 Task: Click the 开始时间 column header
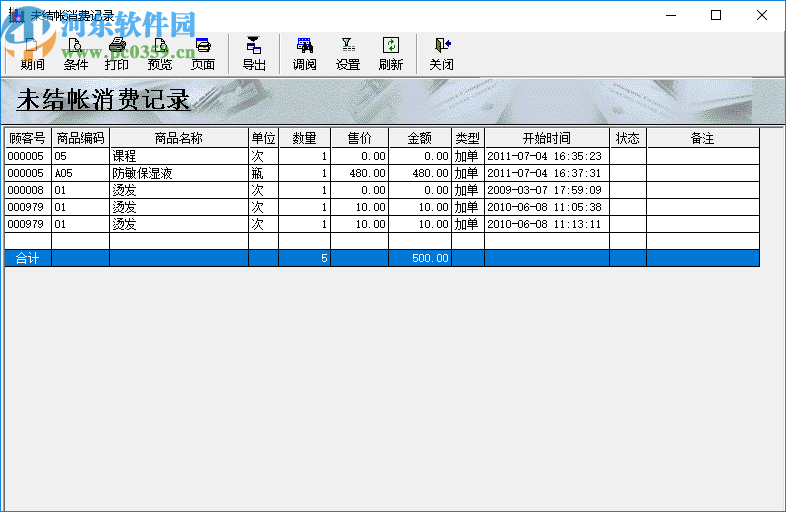(x=547, y=138)
